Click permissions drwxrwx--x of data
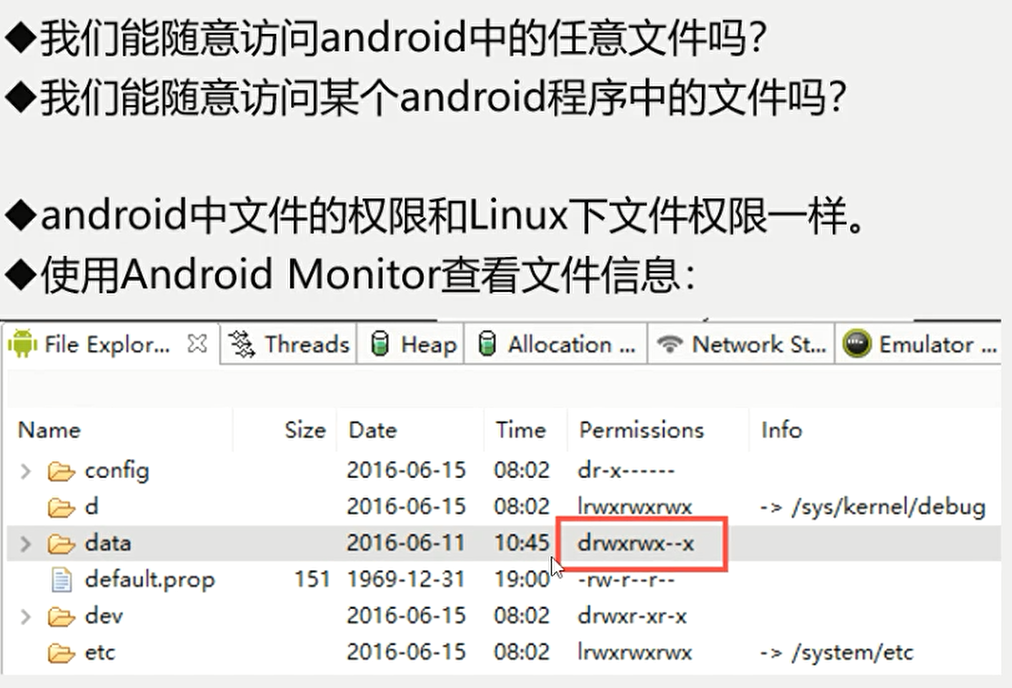The image size is (1012, 688). pyautogui.click(x=636, y=543)
